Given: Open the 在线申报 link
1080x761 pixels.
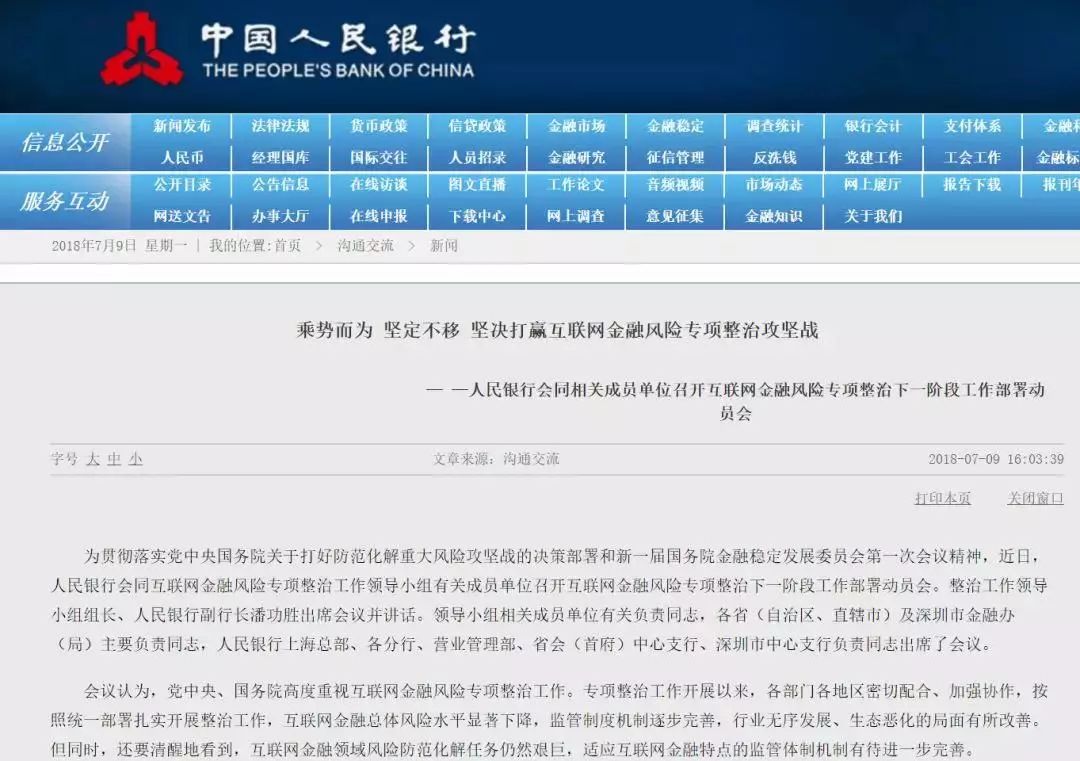Looking at the screenshot, I should 379,216.
